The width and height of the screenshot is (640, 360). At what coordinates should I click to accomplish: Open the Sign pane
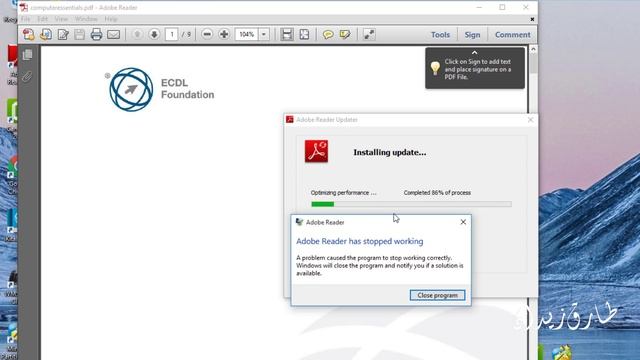point(472,35)
